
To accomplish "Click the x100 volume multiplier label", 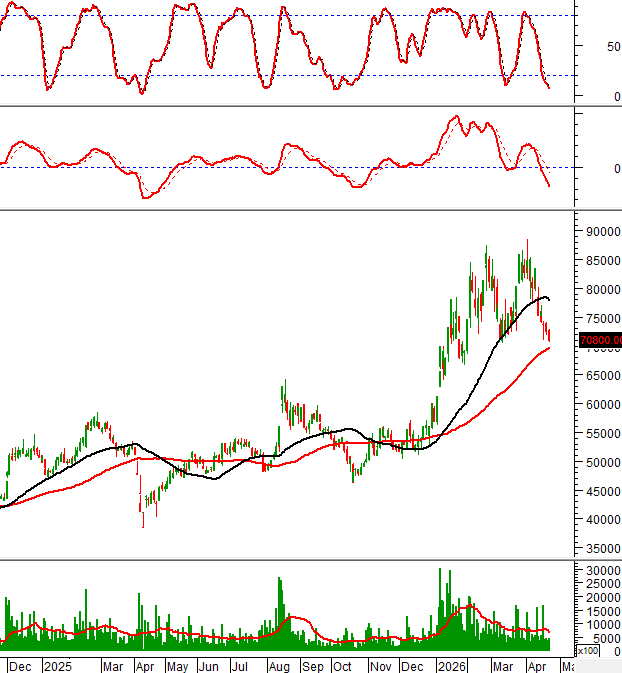I will pyautogui.click(x=588, y=652).
